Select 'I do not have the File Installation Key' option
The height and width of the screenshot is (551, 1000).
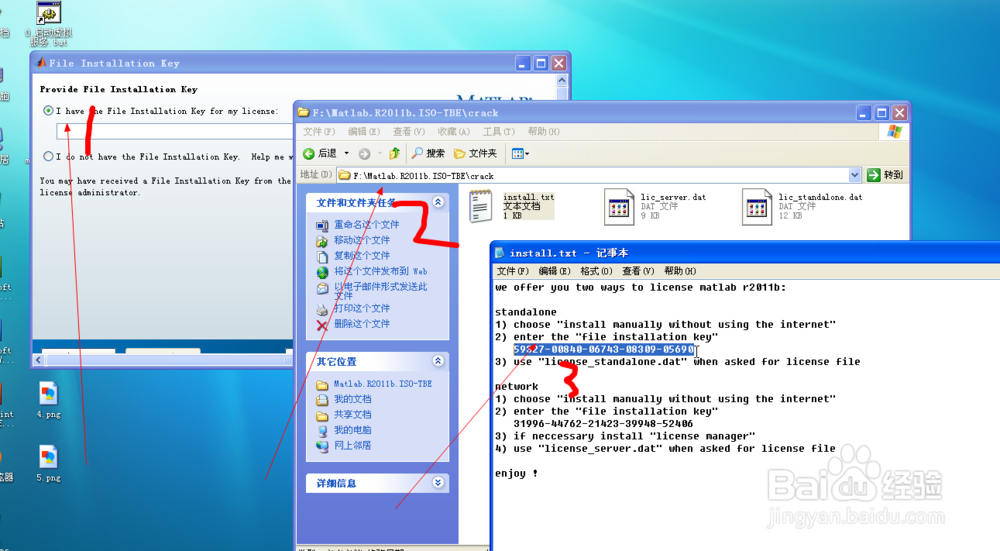(48, 156)
